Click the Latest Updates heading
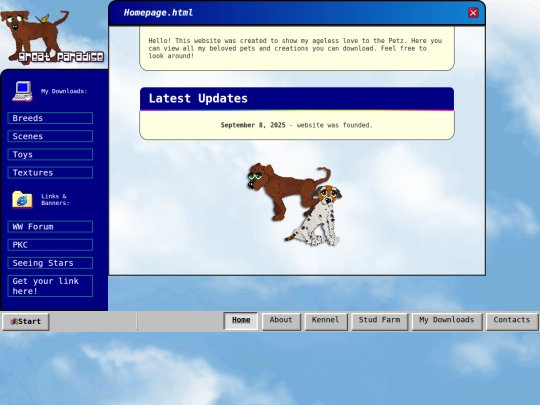This screenshot has height=405, width=540. pyautogui.click(x=198, y=98)
